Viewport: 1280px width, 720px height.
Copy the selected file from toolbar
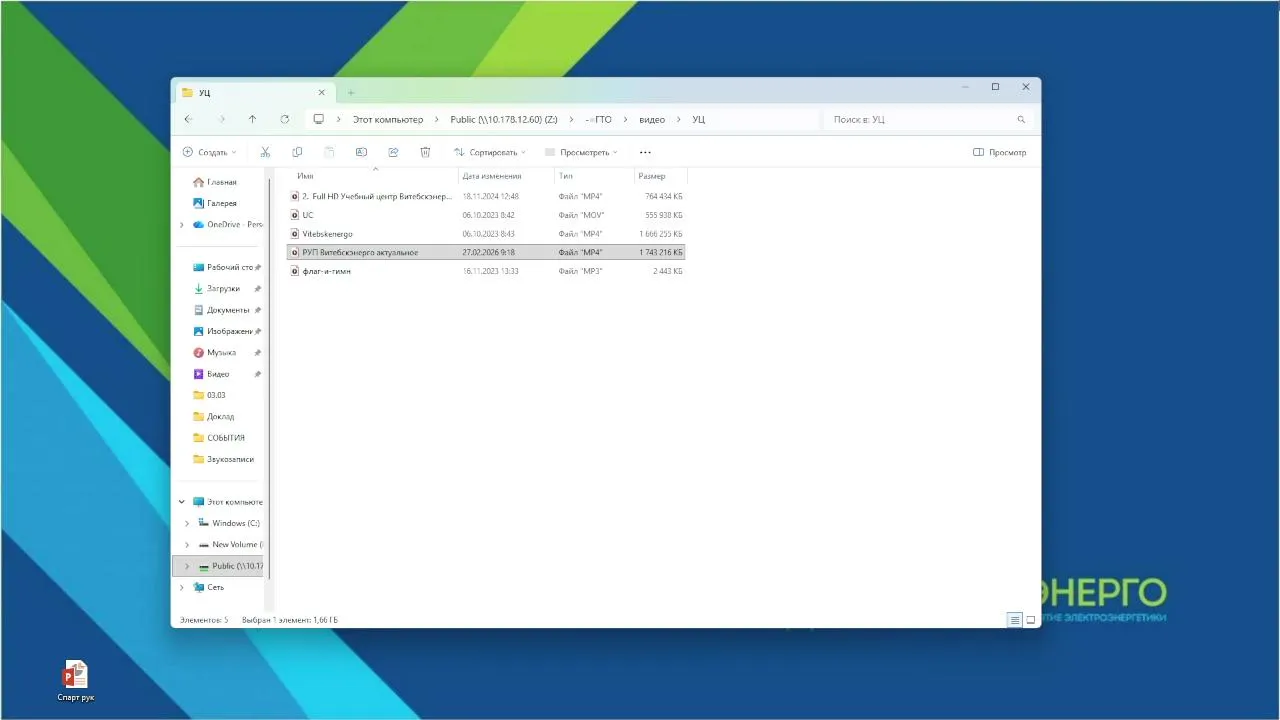[297, 152]
